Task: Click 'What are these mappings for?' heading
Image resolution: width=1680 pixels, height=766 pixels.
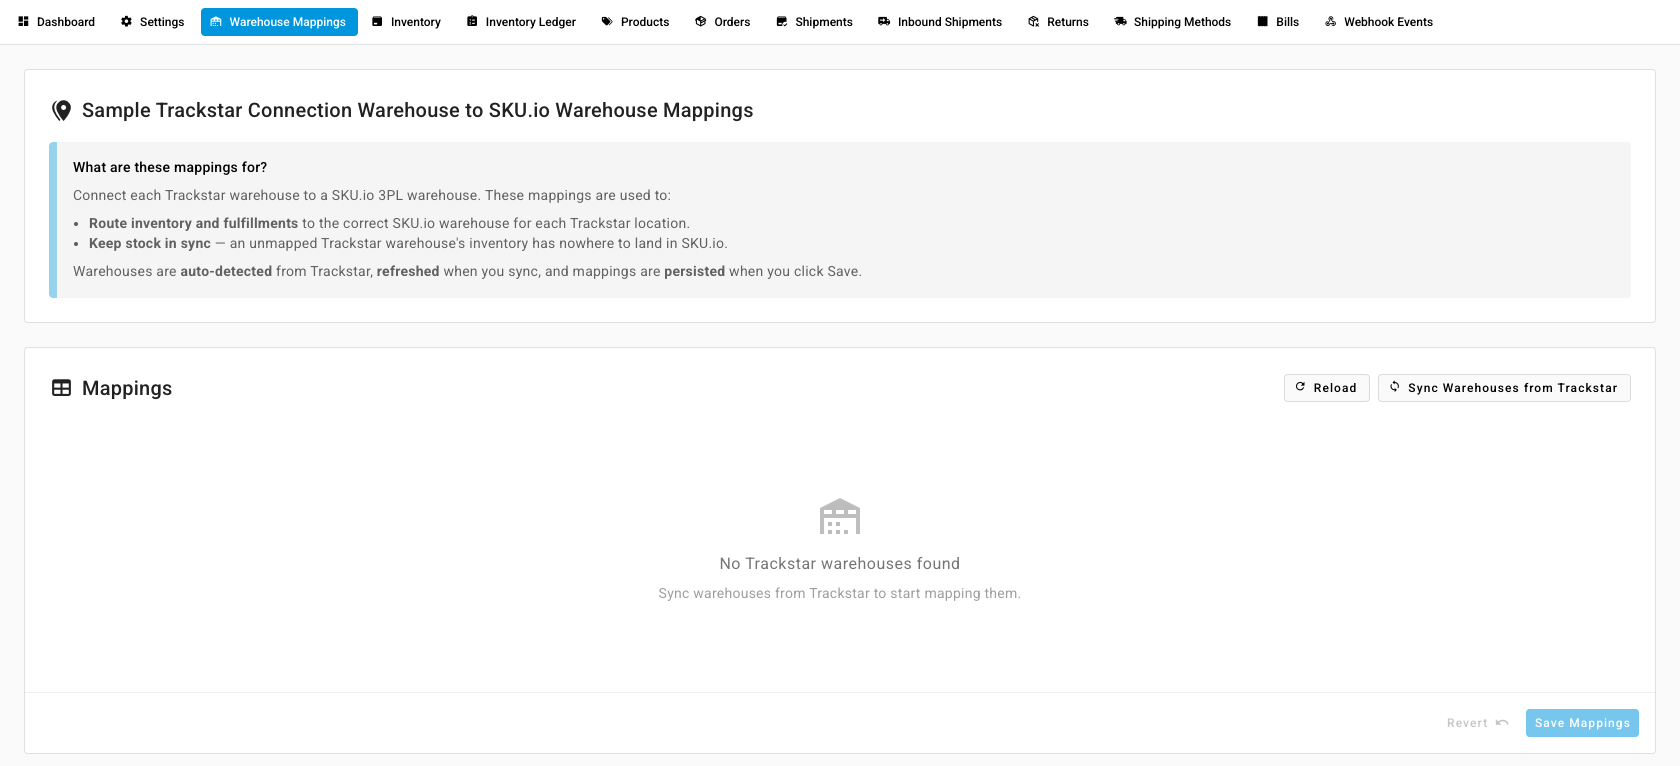Action: 170,167
